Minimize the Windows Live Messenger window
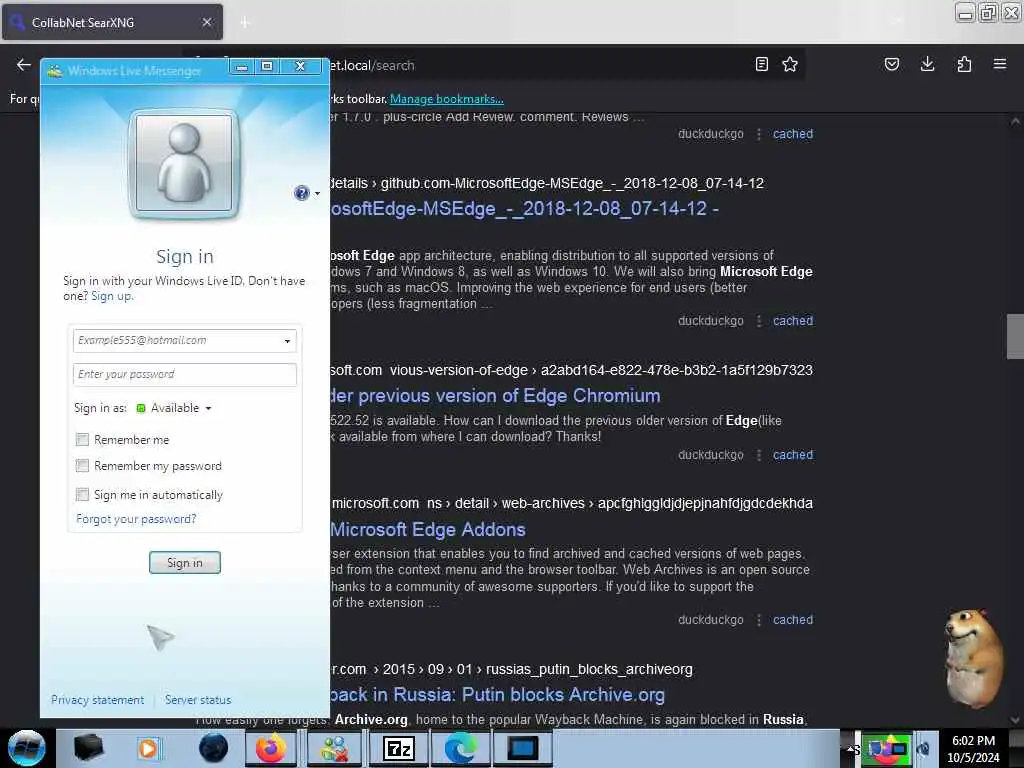This screenshot has height=768, width=1024. pos(242,67)
